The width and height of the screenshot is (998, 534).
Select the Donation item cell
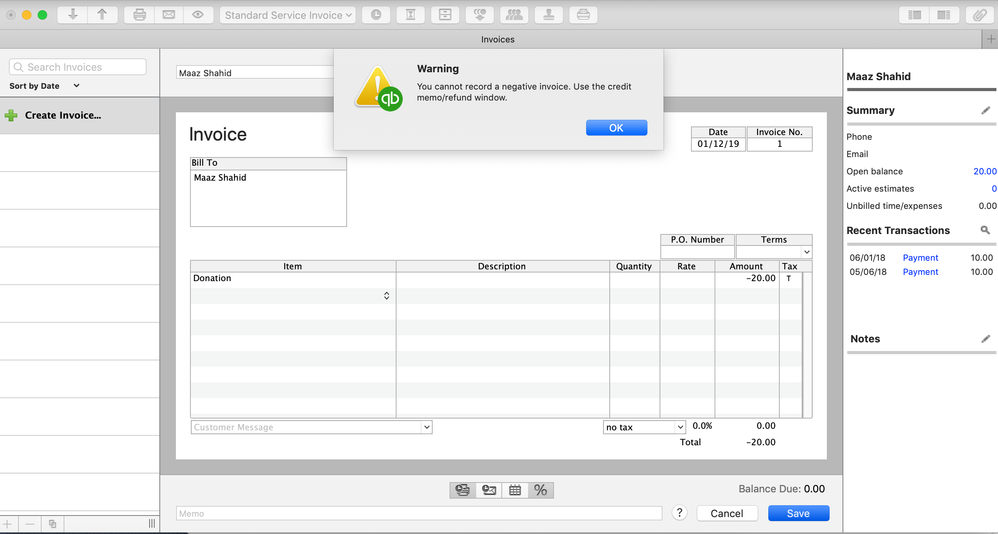tap(293, 279)
